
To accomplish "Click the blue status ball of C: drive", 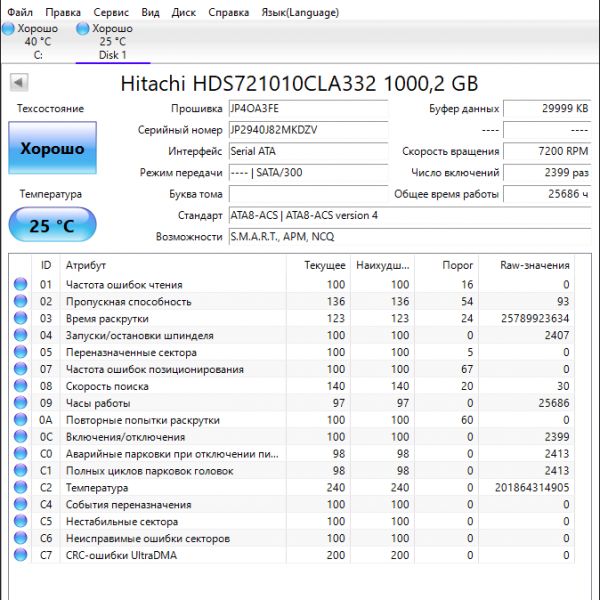I will (x=8, y=28).
